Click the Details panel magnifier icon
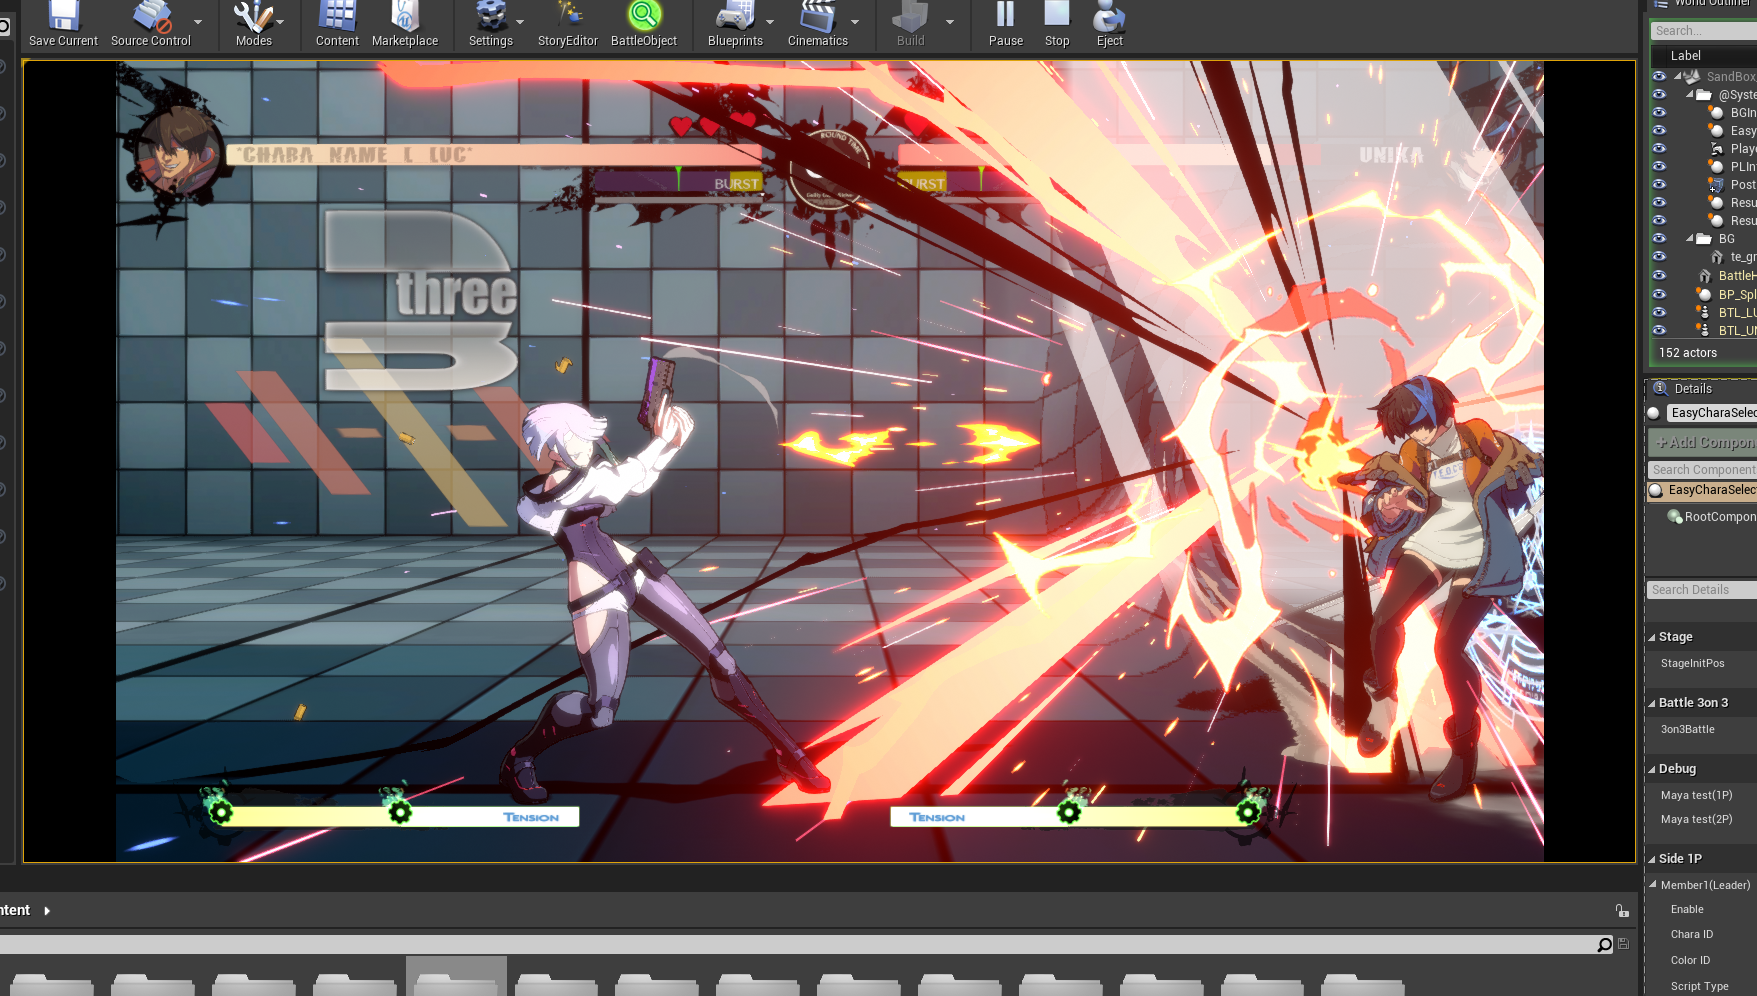 1660,388
